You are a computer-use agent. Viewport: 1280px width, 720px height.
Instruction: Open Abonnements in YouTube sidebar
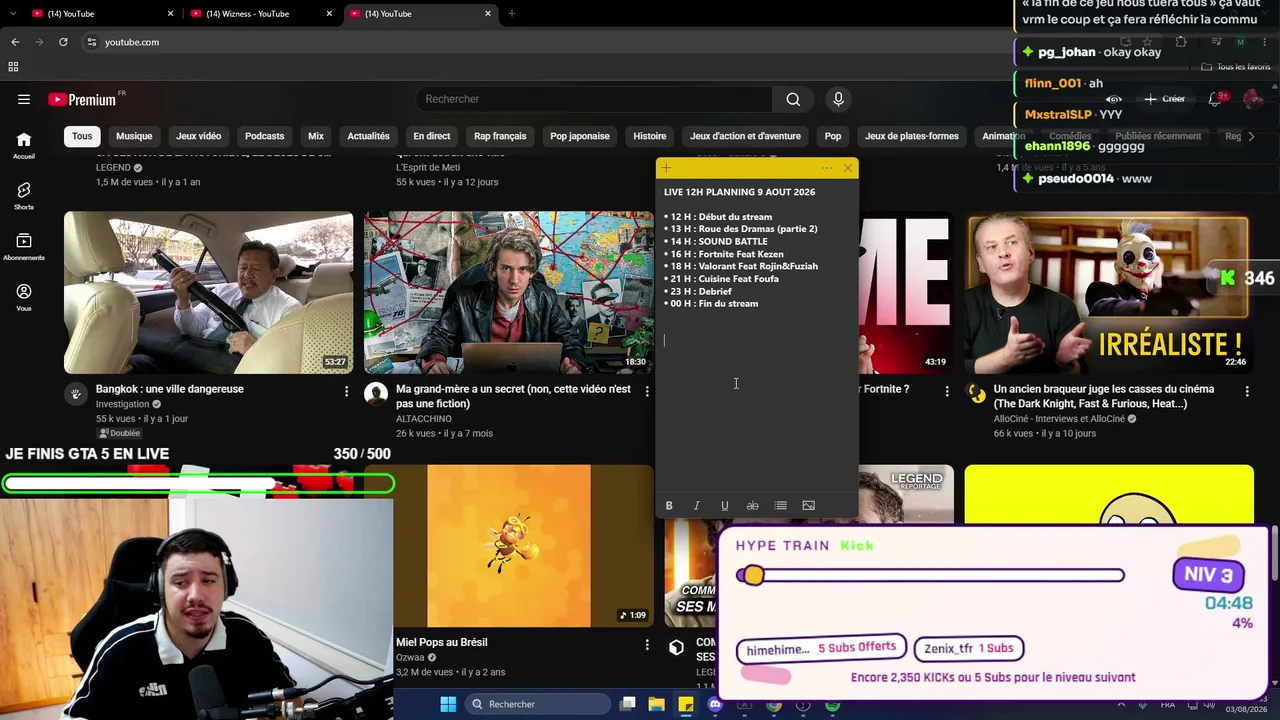[24, 247]
